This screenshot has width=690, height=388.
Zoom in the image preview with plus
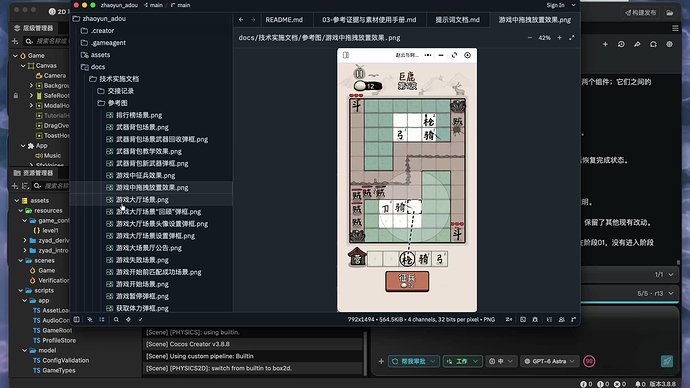(x=559, y=38)
